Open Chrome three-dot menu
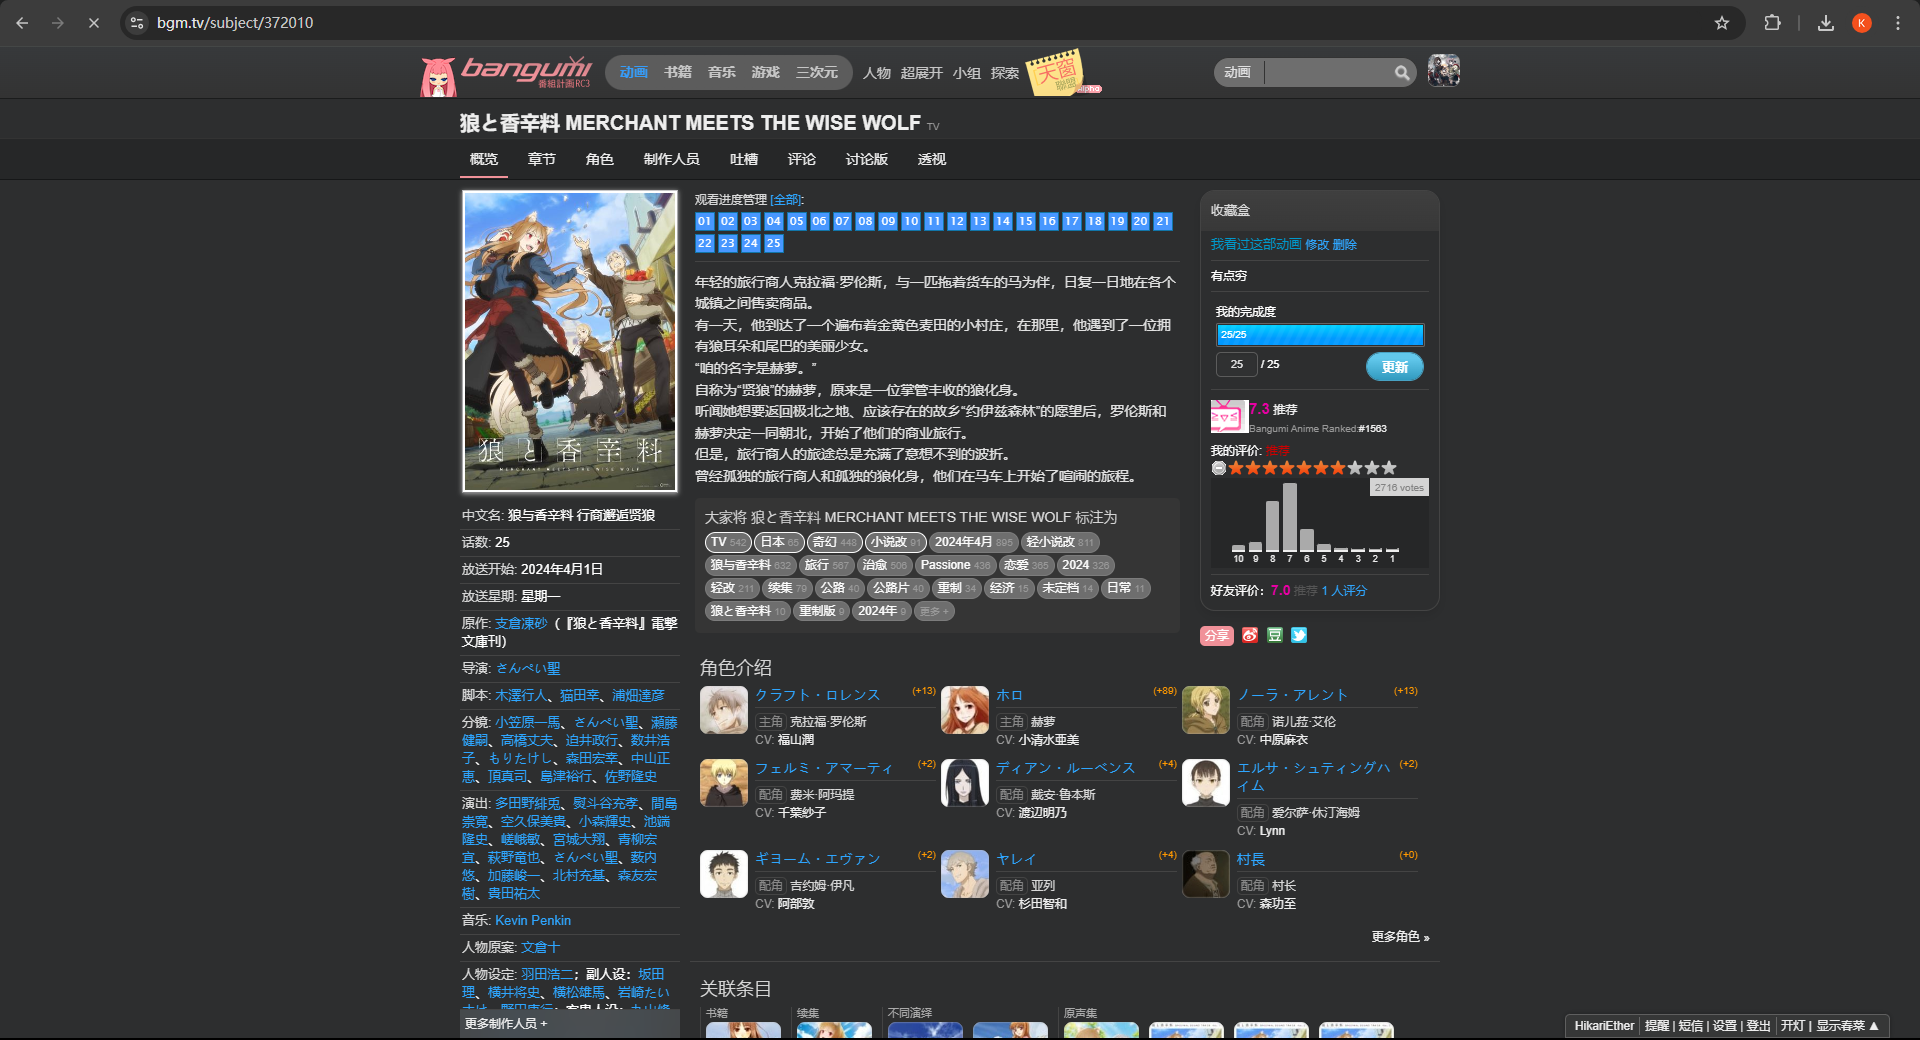The width and height of the screenshot is (1920, 1040). (x=1898, y=23)
